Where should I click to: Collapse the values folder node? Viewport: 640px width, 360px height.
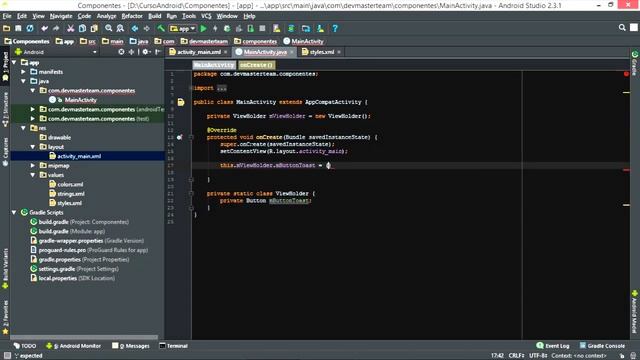tap(33, 175)
